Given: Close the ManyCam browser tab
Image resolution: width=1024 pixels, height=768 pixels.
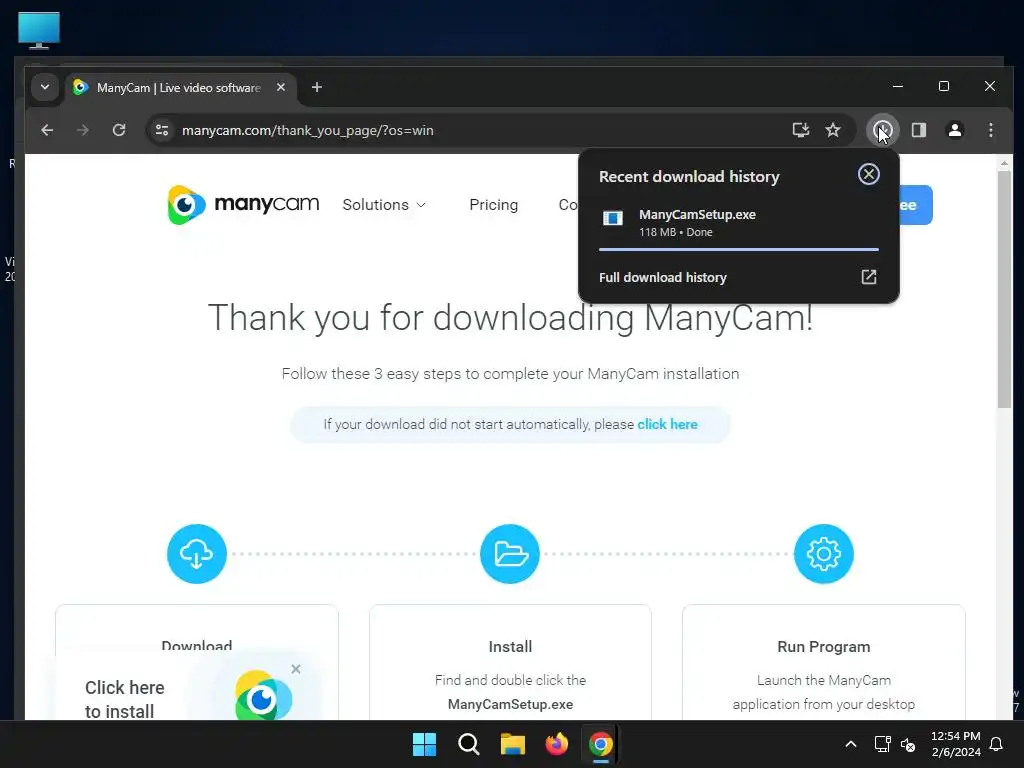Looking at the screenshot, I should [x=281, y=87].
